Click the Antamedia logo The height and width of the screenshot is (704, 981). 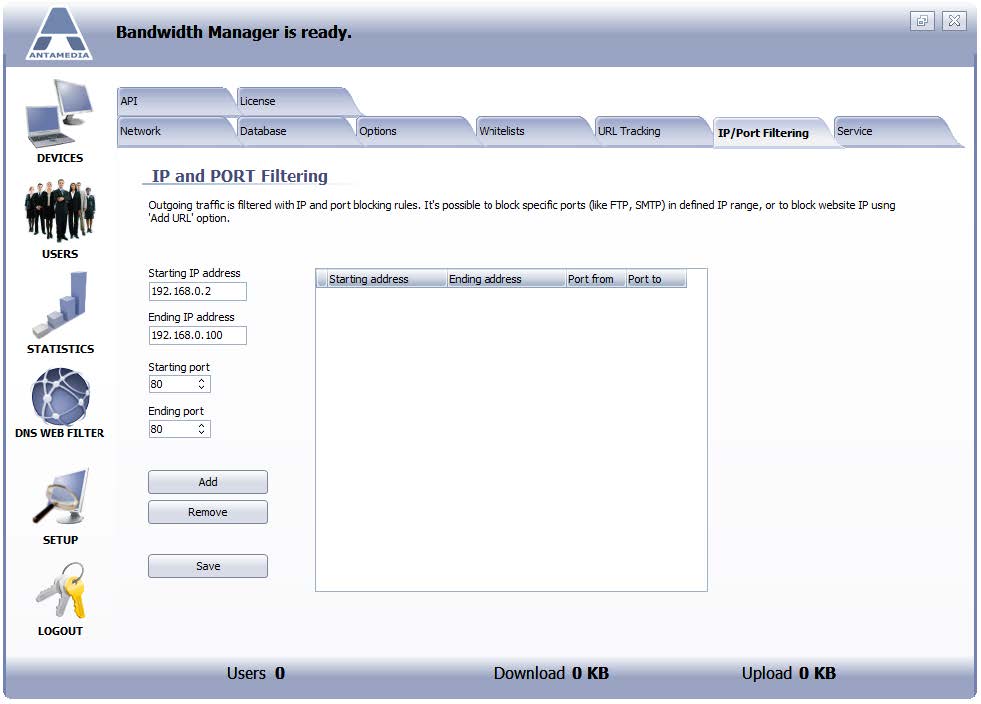pyautogui.click(x=59, y=34)
